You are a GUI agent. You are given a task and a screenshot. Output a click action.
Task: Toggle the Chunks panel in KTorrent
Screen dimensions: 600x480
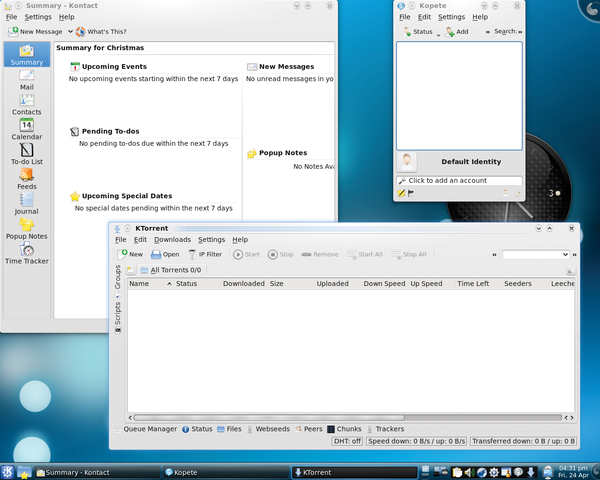tap(344, 429)
